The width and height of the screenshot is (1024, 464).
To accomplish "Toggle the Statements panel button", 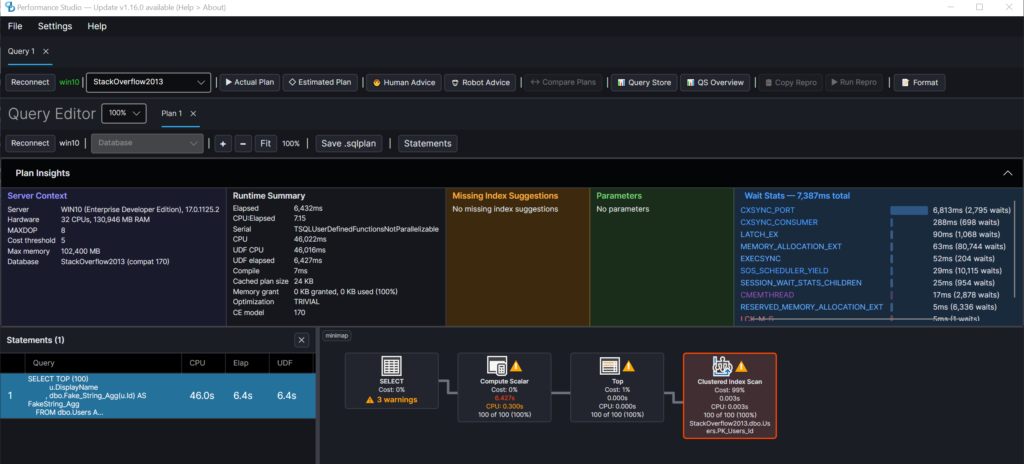I will (x=427, y=143).
